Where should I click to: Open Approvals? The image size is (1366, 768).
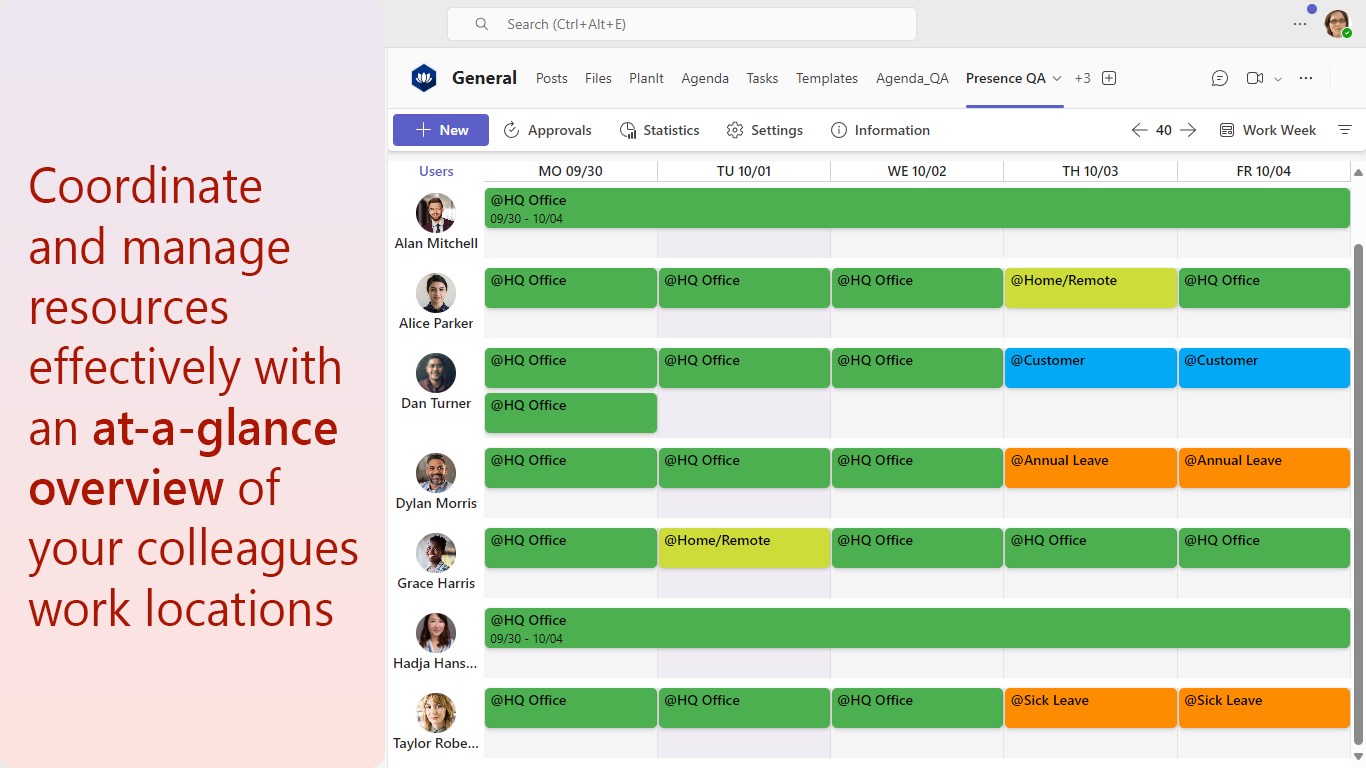[547, 130]
